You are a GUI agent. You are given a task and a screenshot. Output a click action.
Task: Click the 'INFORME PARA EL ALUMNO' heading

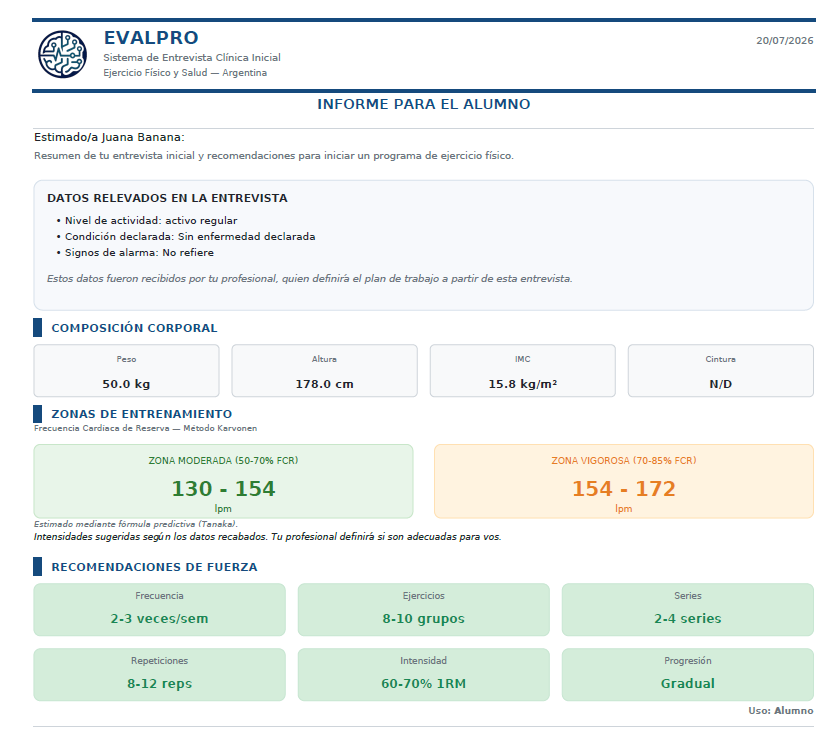424,104
